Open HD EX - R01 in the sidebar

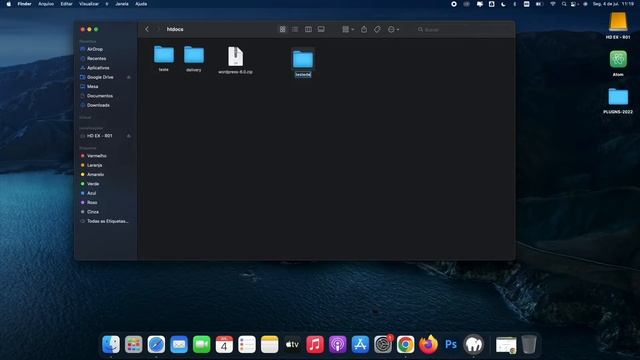[x=99, y=136]
